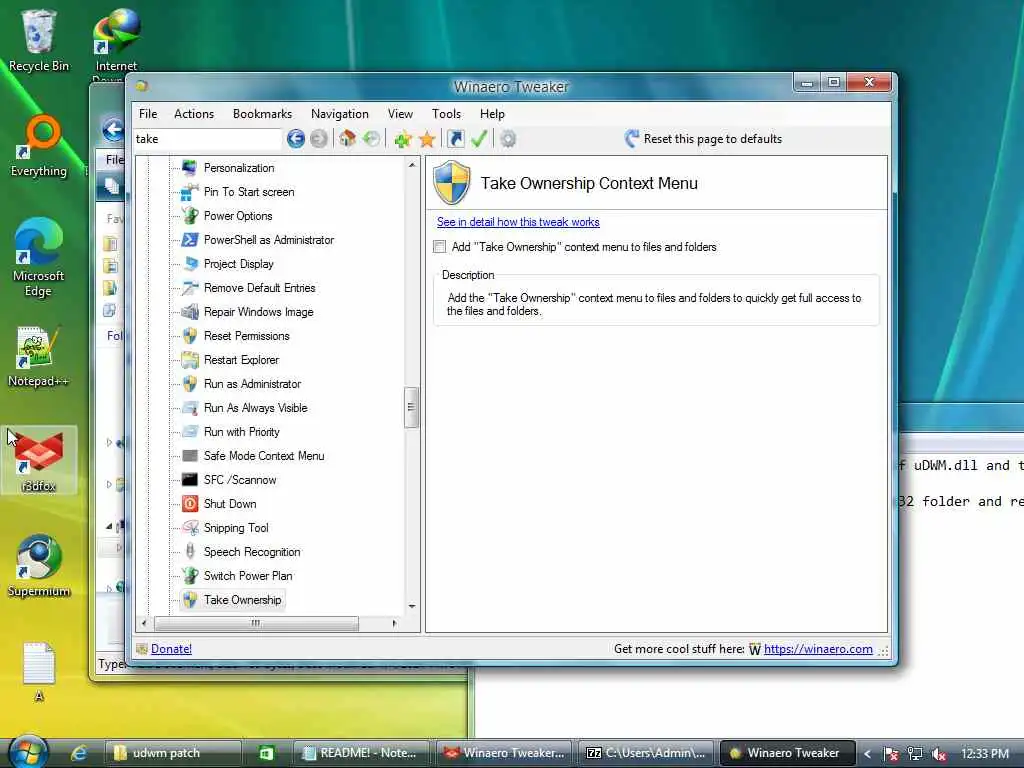Viewport: 1024px width, 768px height.
Task: Click the Power Options battery icon
Action: 189,216
